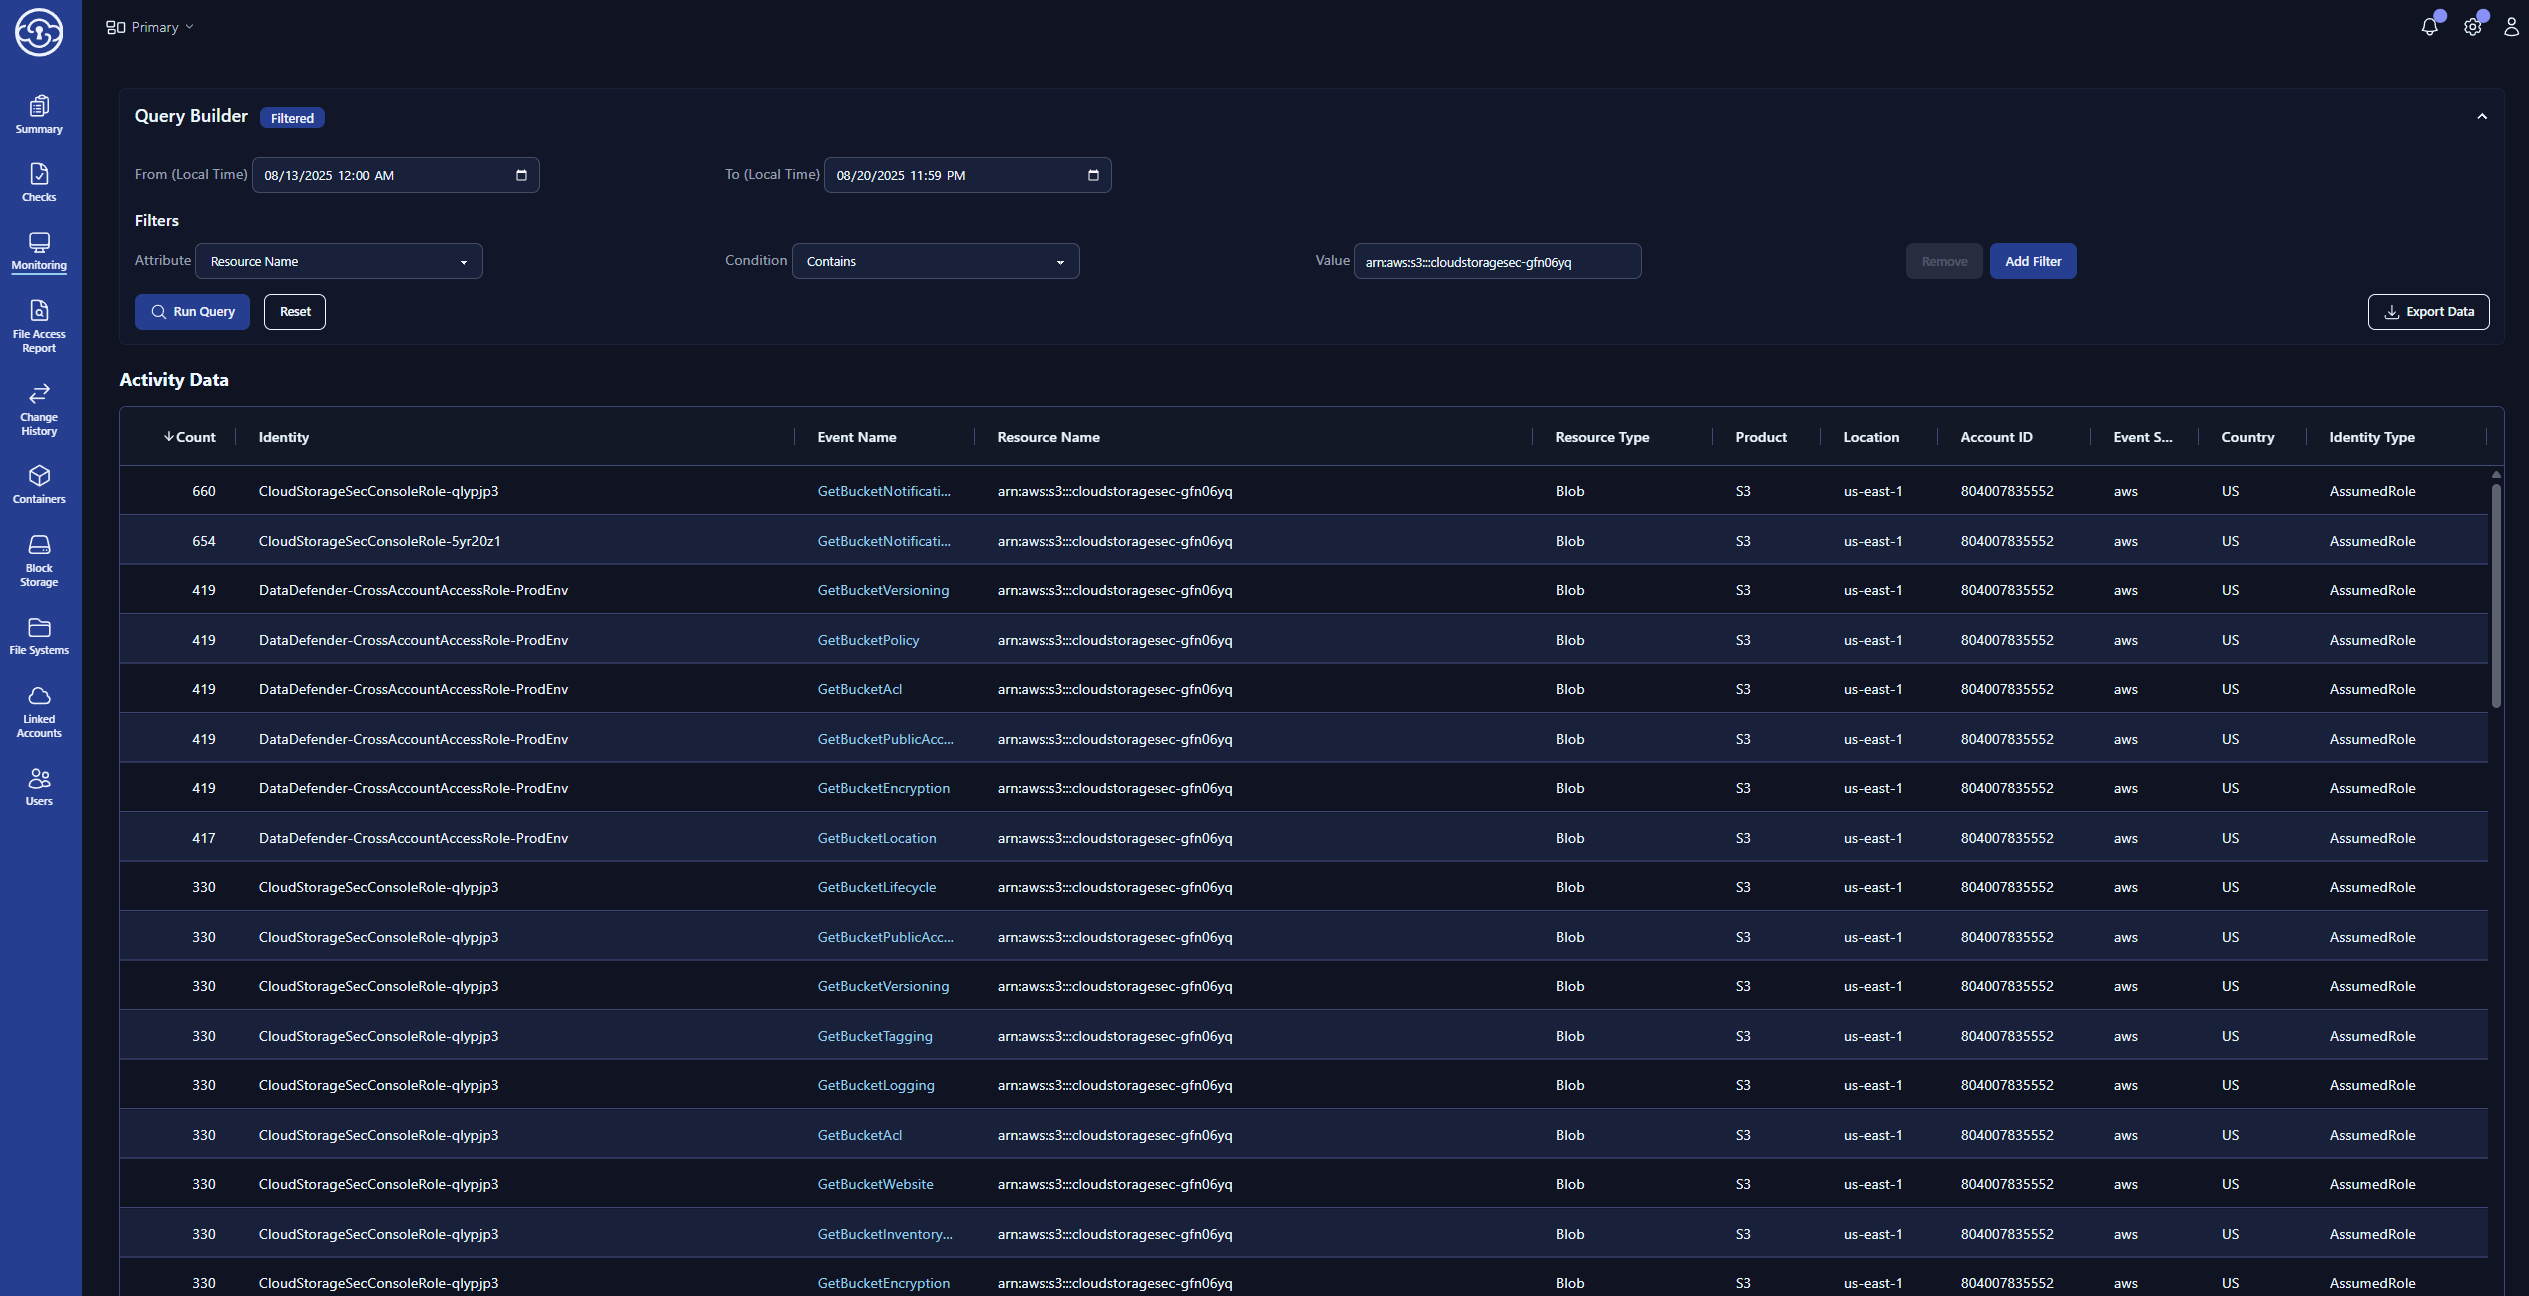Sort by the Event Name column header
Viewport: 2529px width, 1296px height.
click(857, 437)
